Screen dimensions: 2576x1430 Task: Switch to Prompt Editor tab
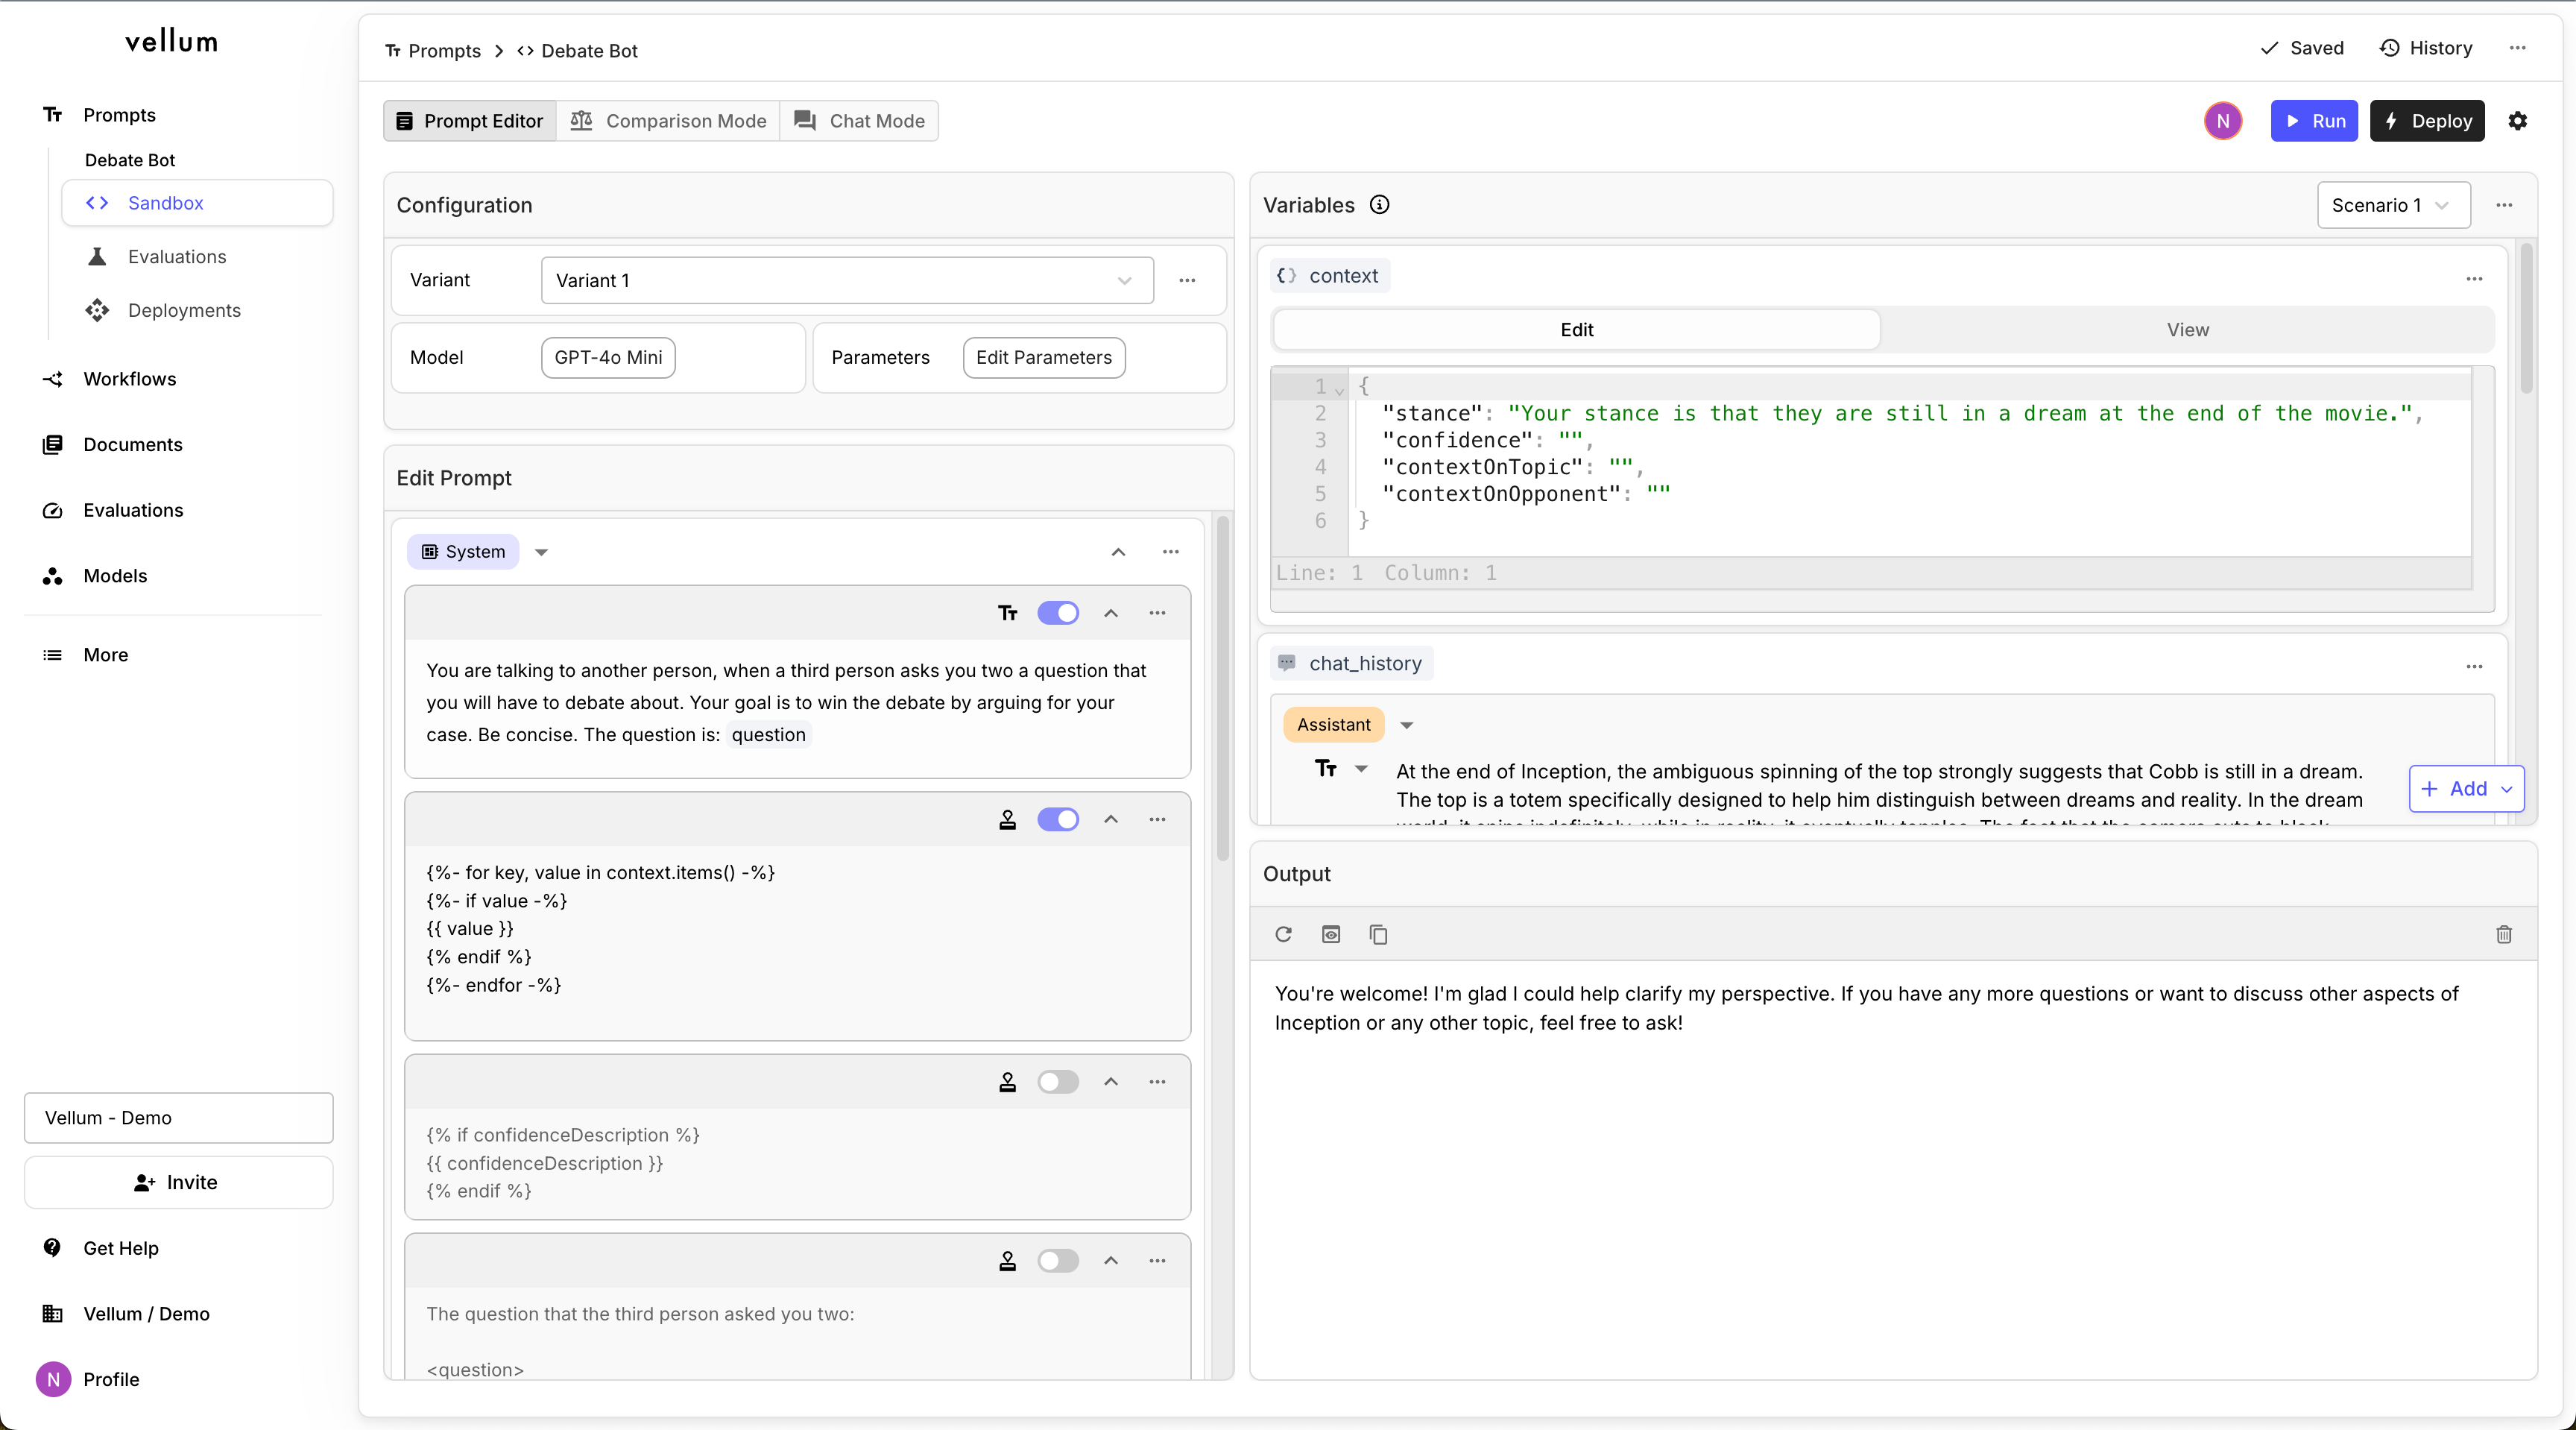[470, 121]
